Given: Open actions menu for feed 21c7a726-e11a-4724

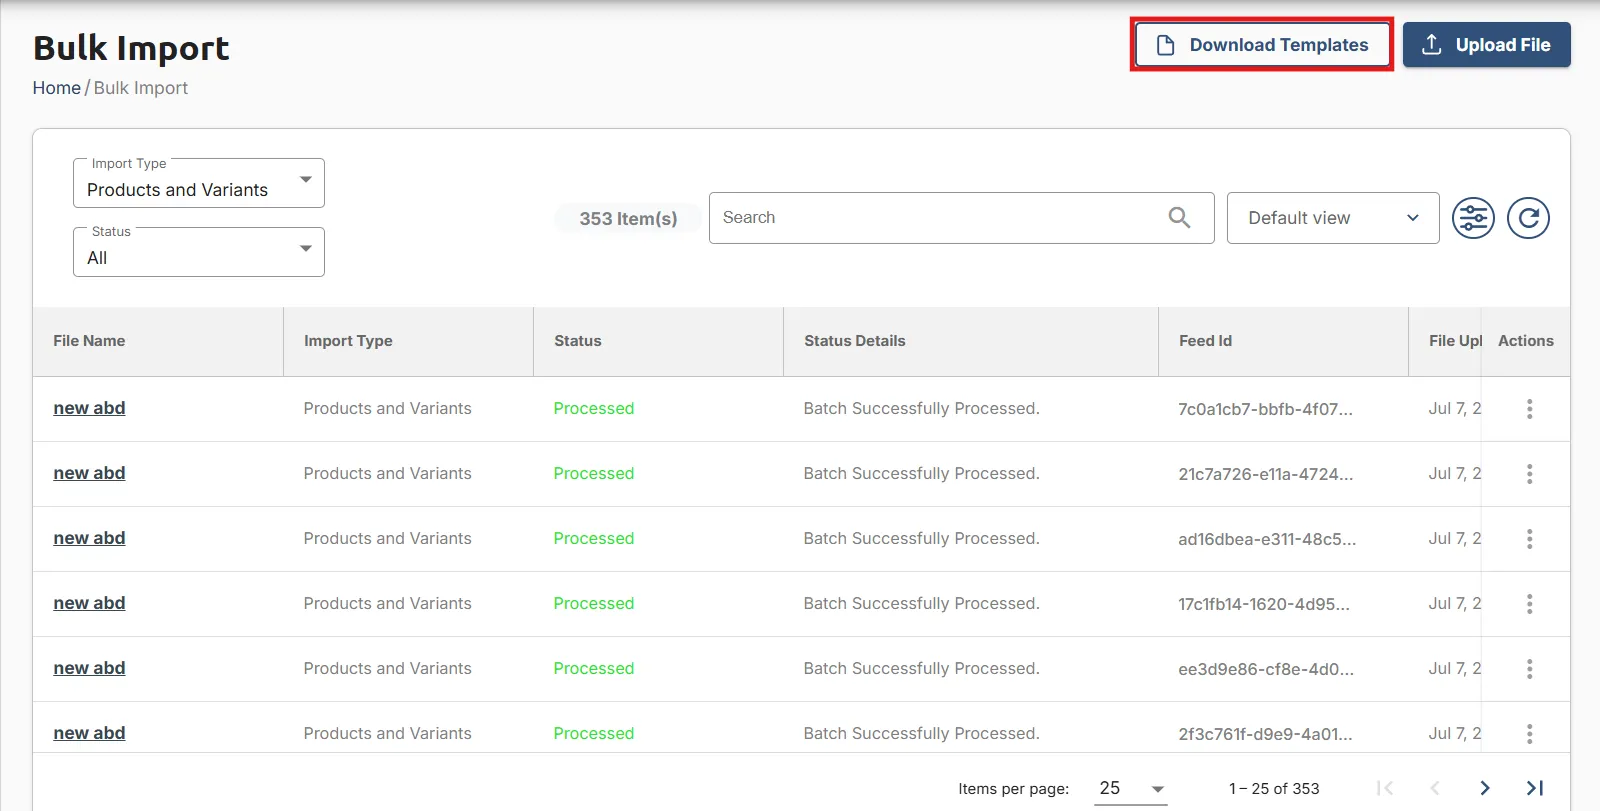Looking at the screenshot, I should click(x=1529, y=474).
